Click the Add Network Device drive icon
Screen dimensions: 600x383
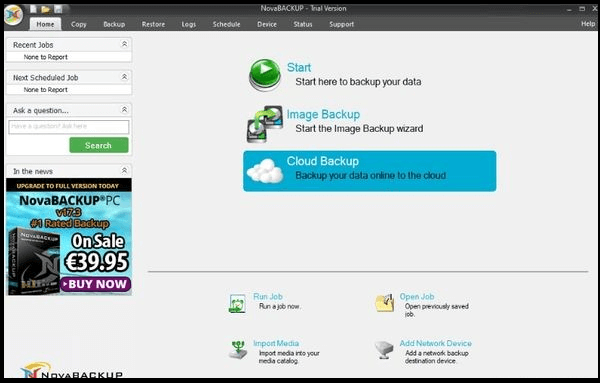(x=384, y=350)
